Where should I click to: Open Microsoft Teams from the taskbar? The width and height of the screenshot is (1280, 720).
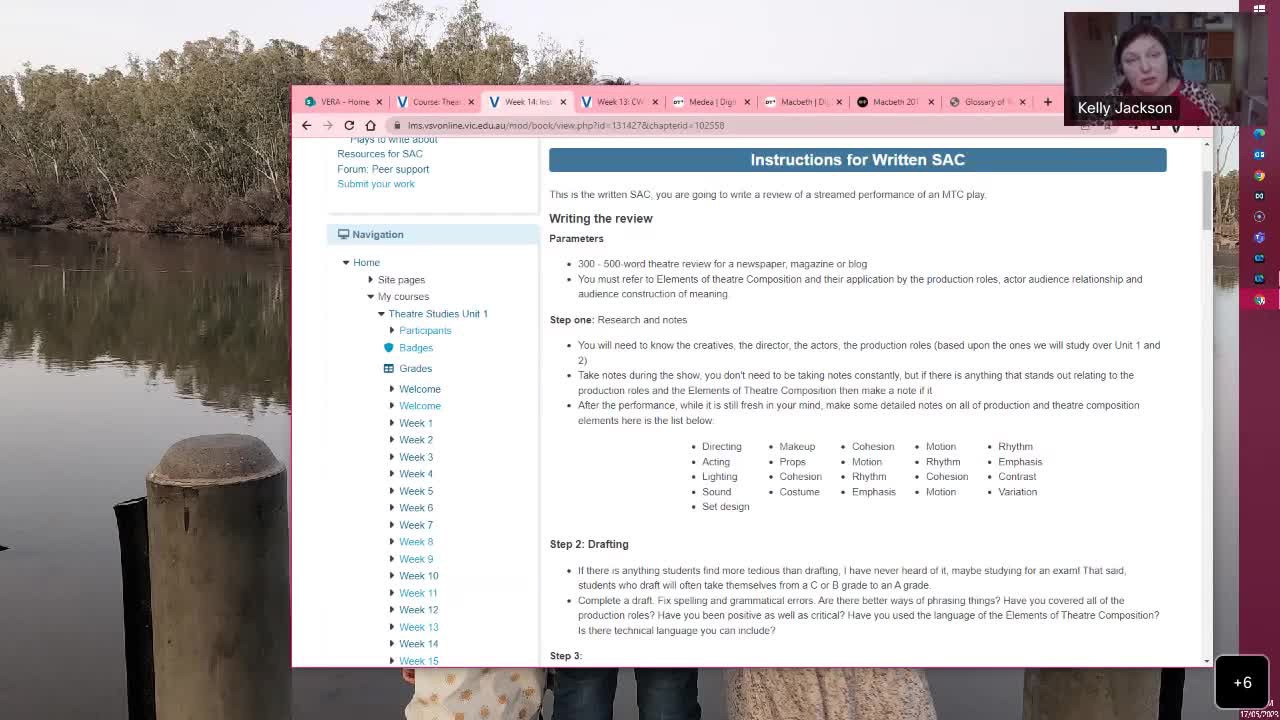[1259, 238]
